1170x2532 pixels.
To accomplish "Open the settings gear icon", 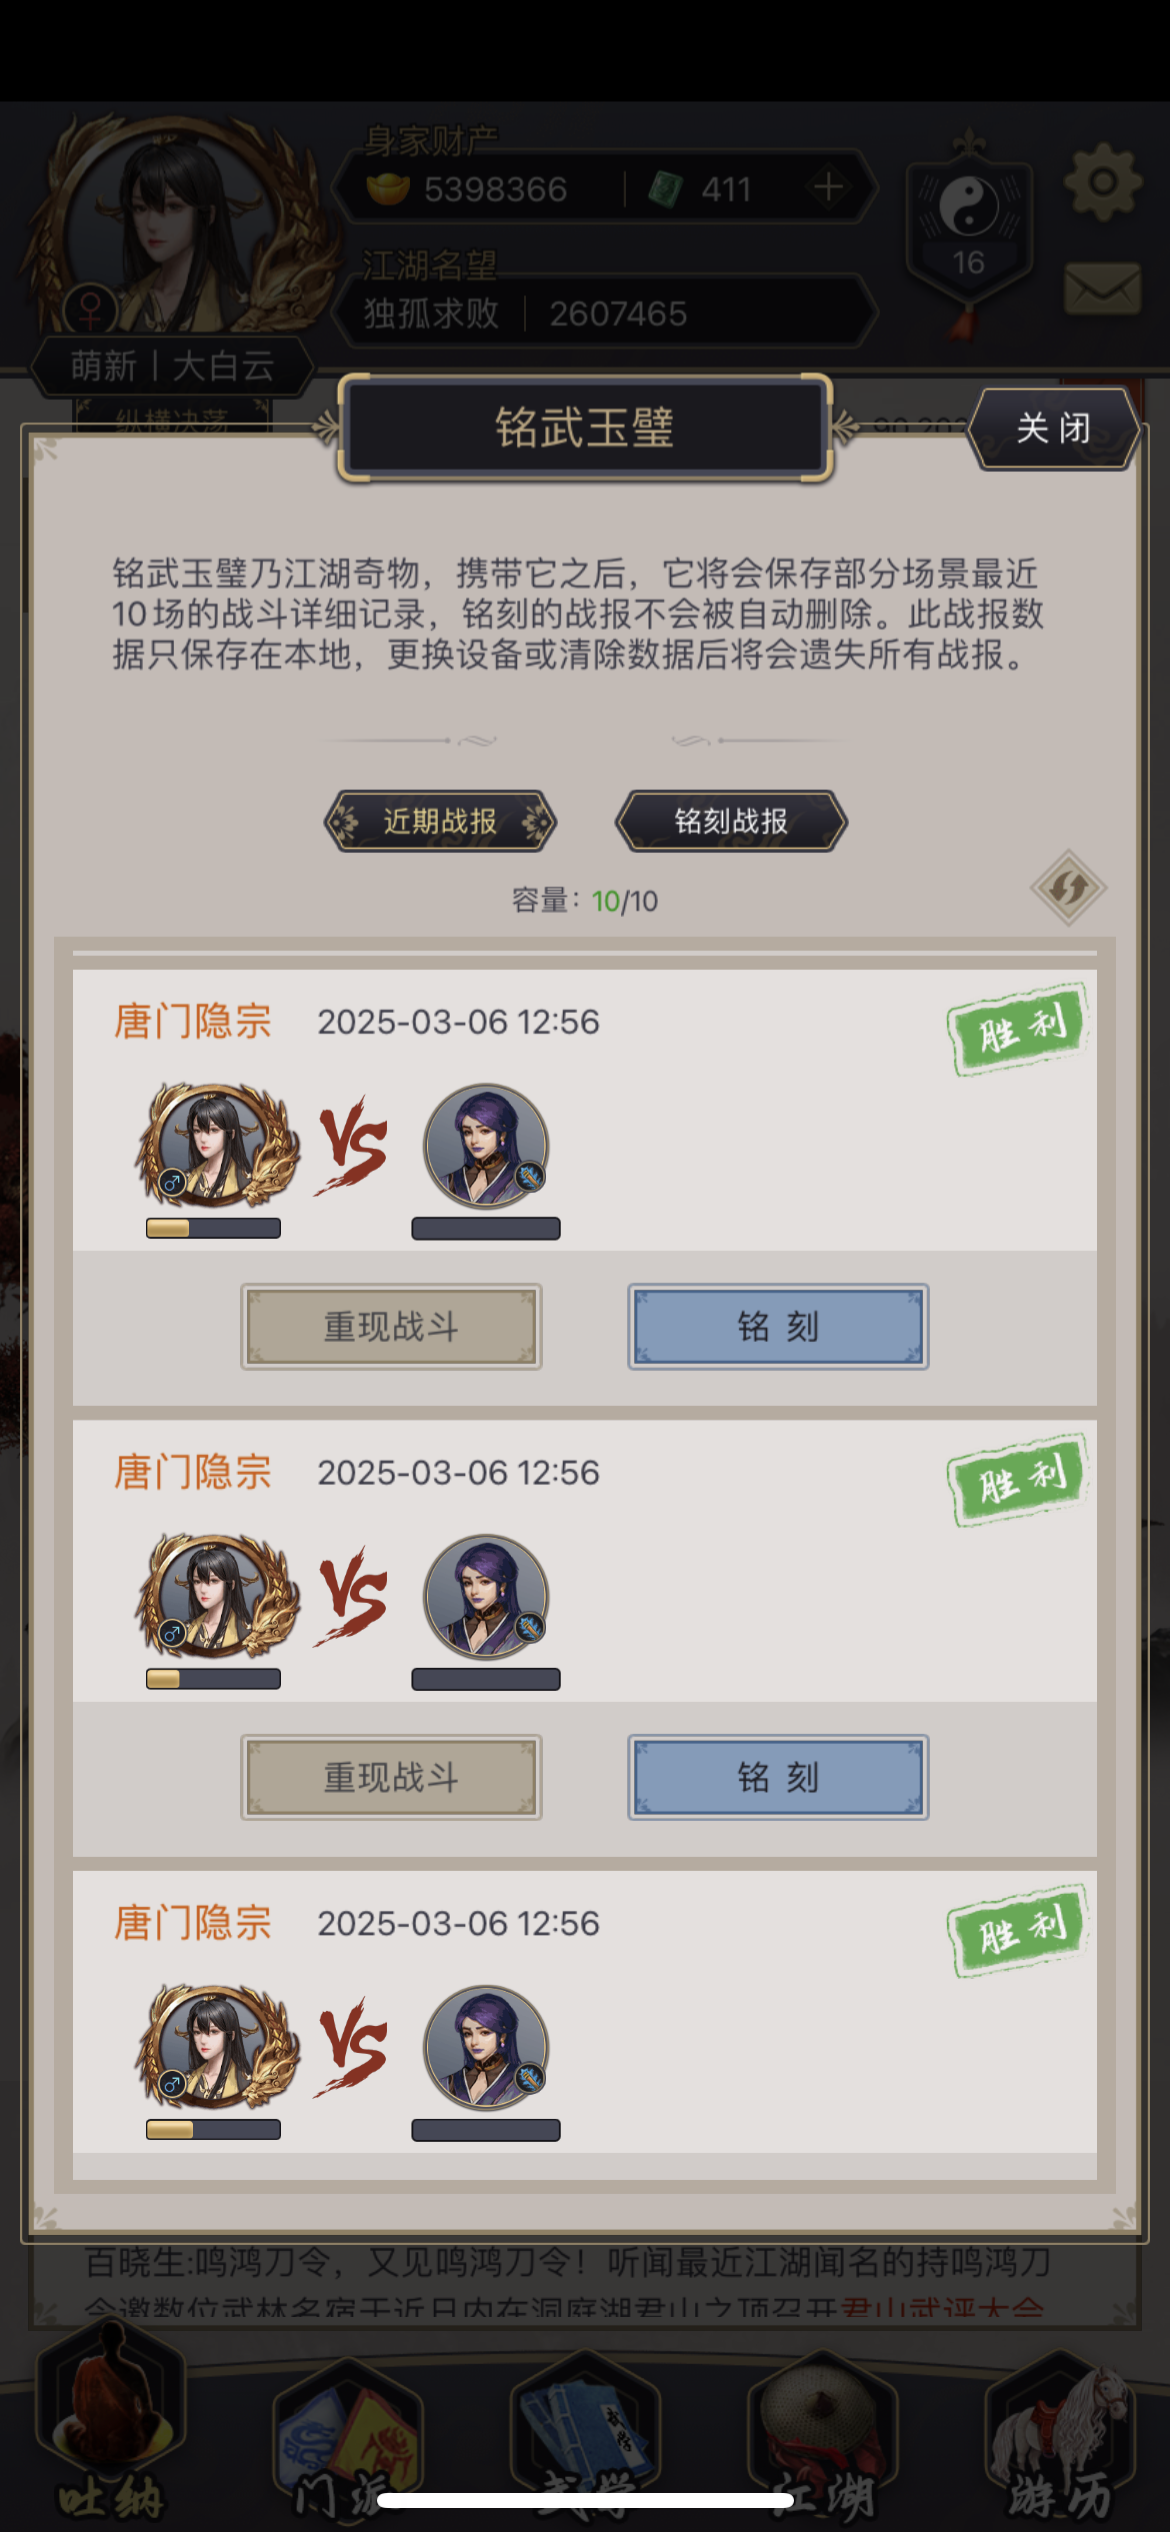I will [1102, 183].
